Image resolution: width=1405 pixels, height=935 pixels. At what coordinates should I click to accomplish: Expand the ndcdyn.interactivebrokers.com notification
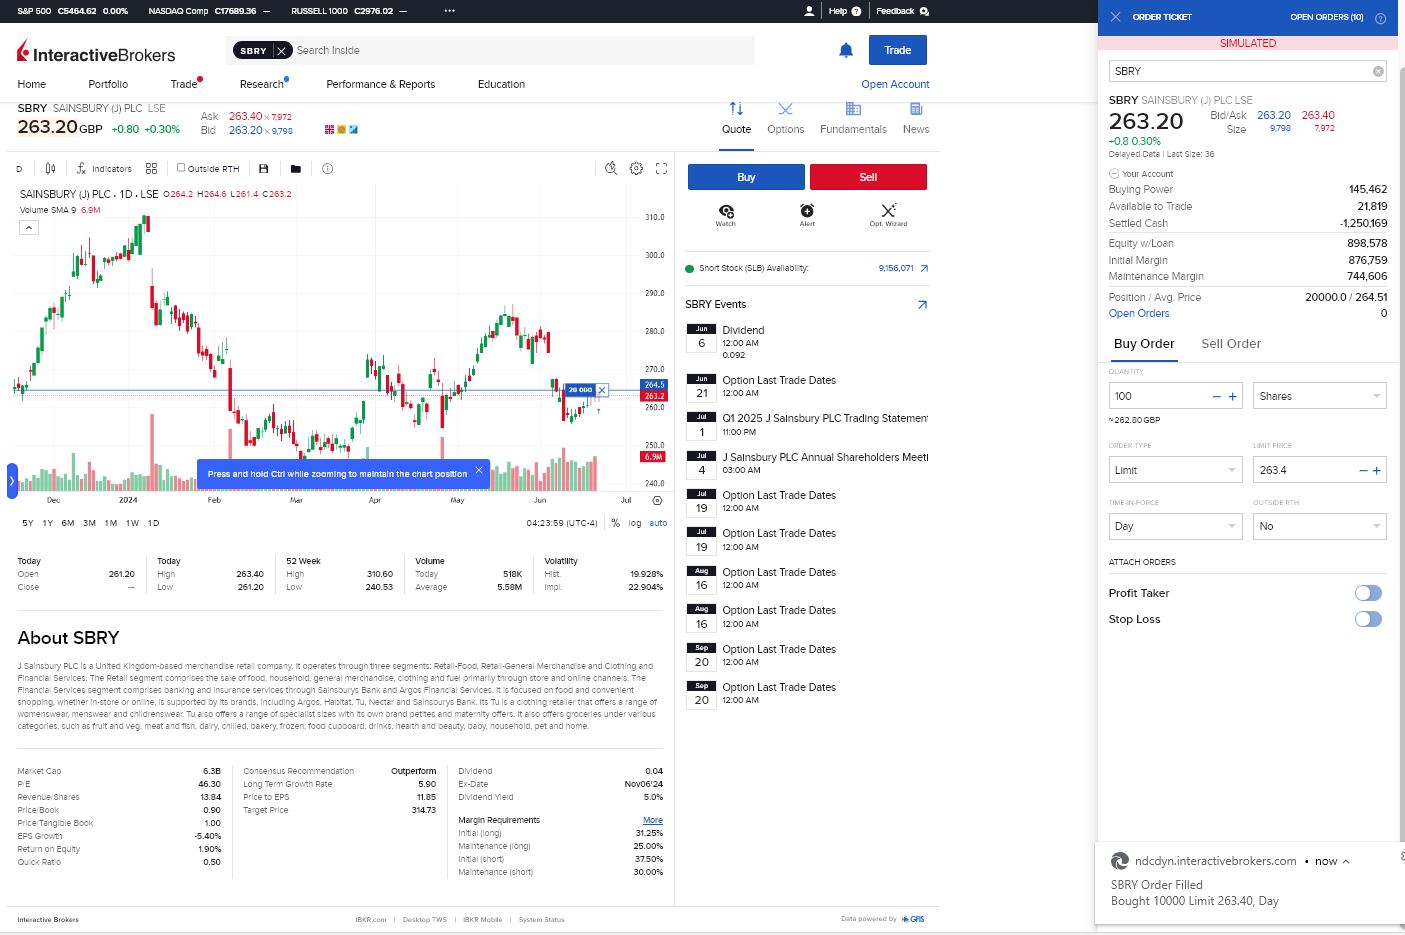click(1346, 861)
